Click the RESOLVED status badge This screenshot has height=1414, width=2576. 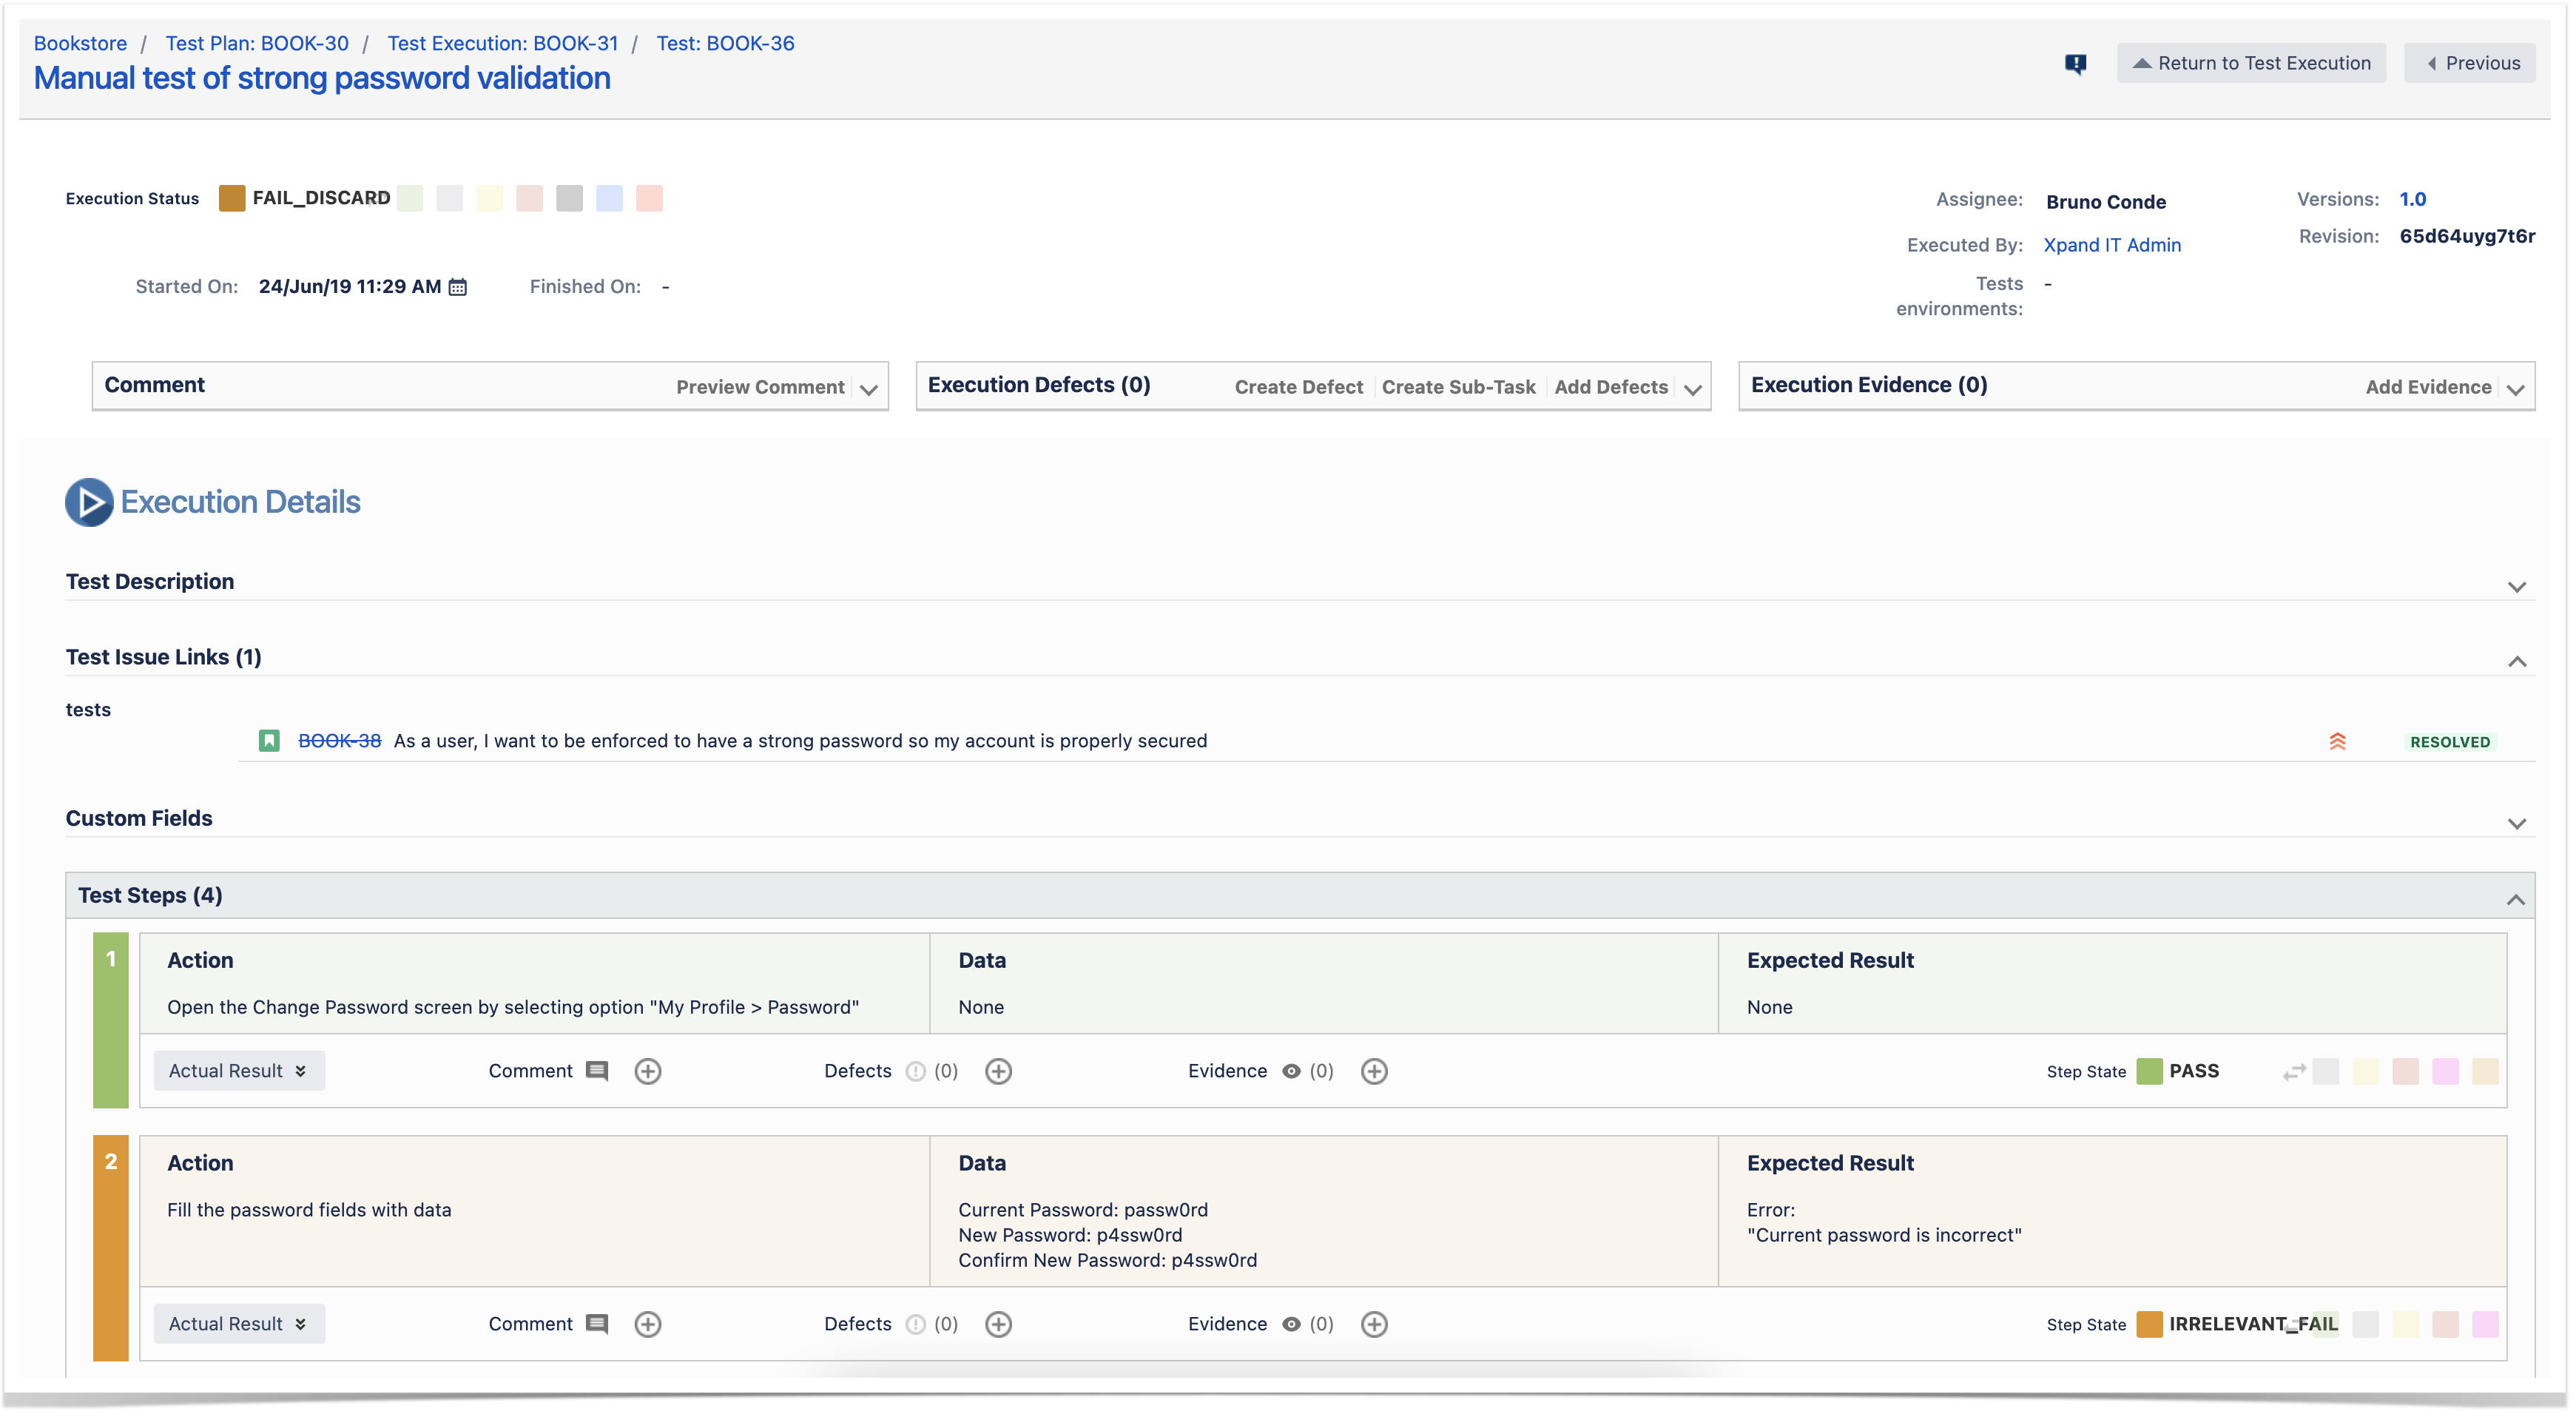click(2449, 742)
